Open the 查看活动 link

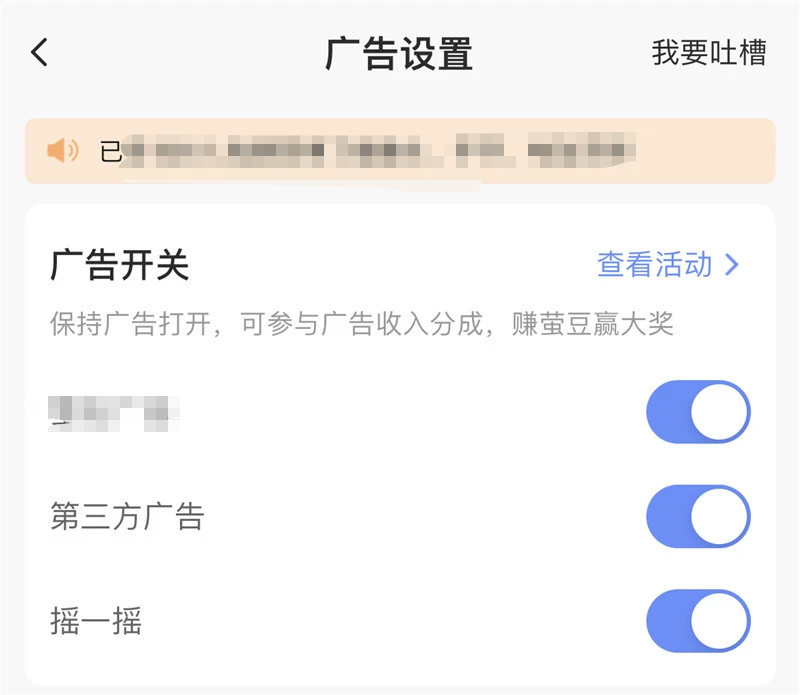click(x=655, y=265)
